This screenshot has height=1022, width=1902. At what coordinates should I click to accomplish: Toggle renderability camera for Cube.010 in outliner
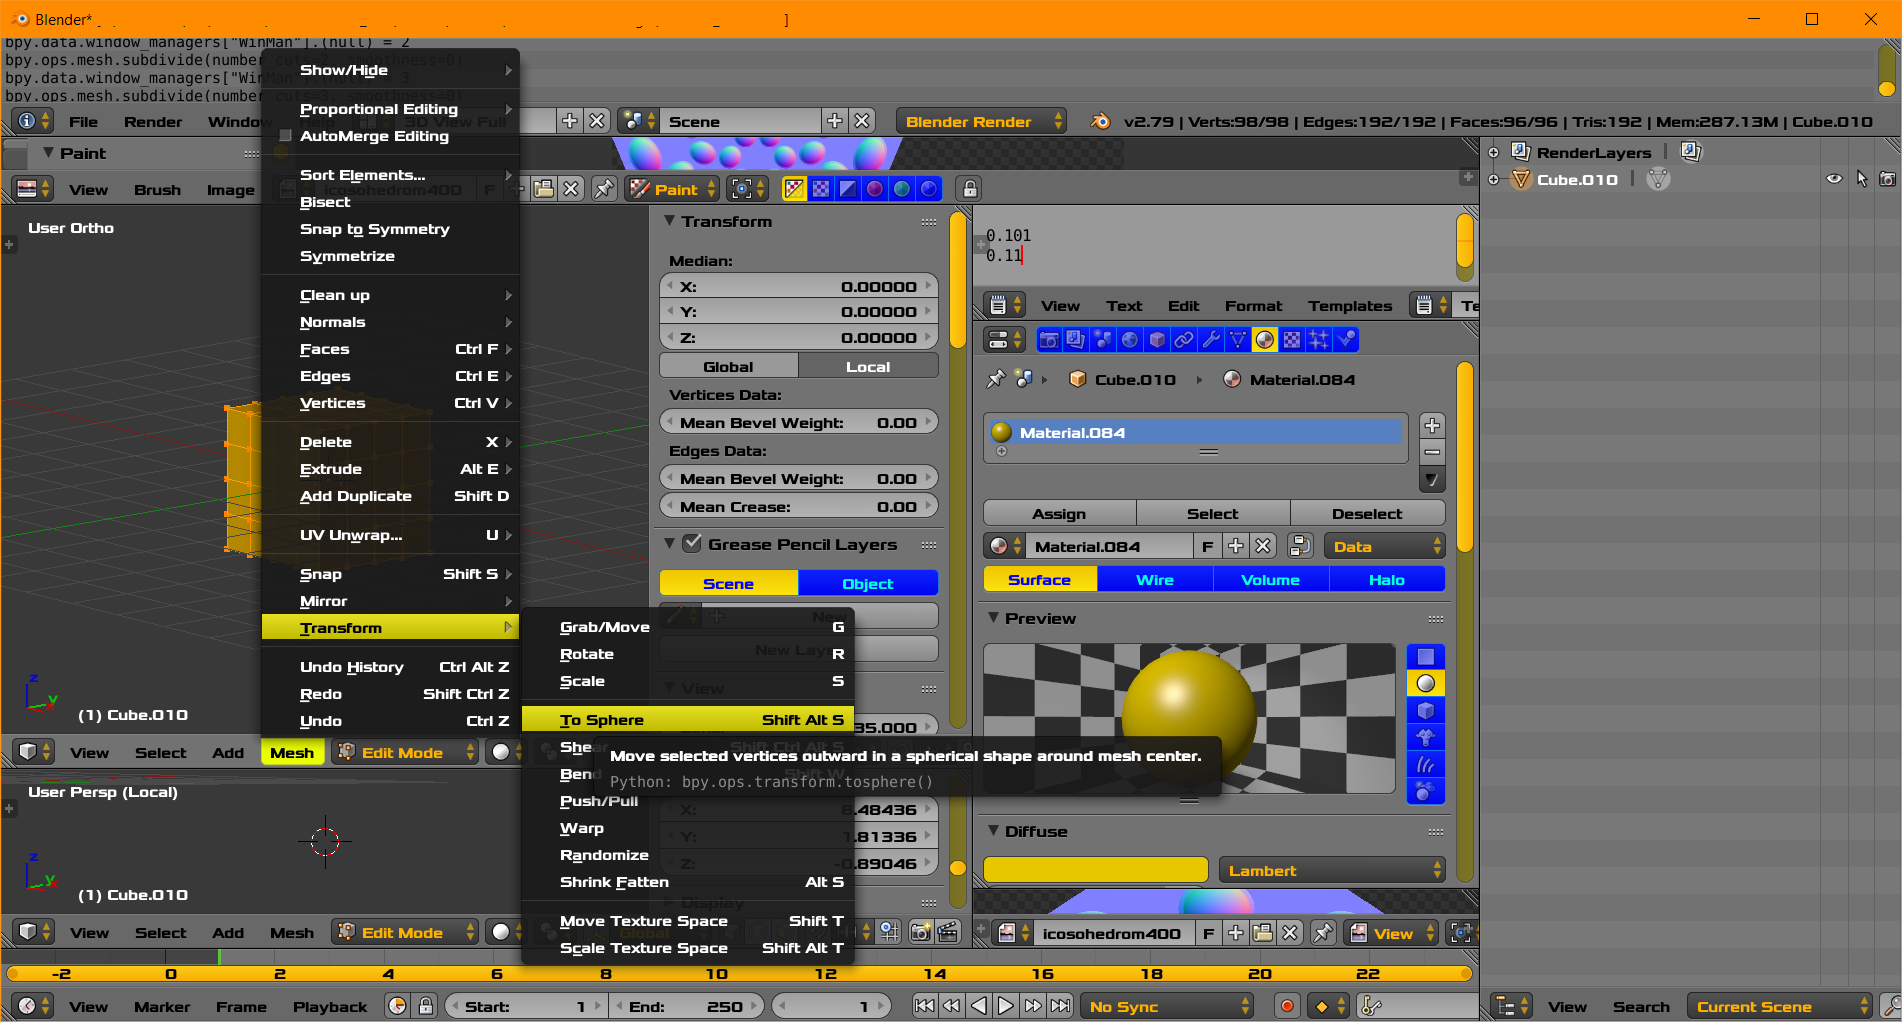coord(1887,179)
